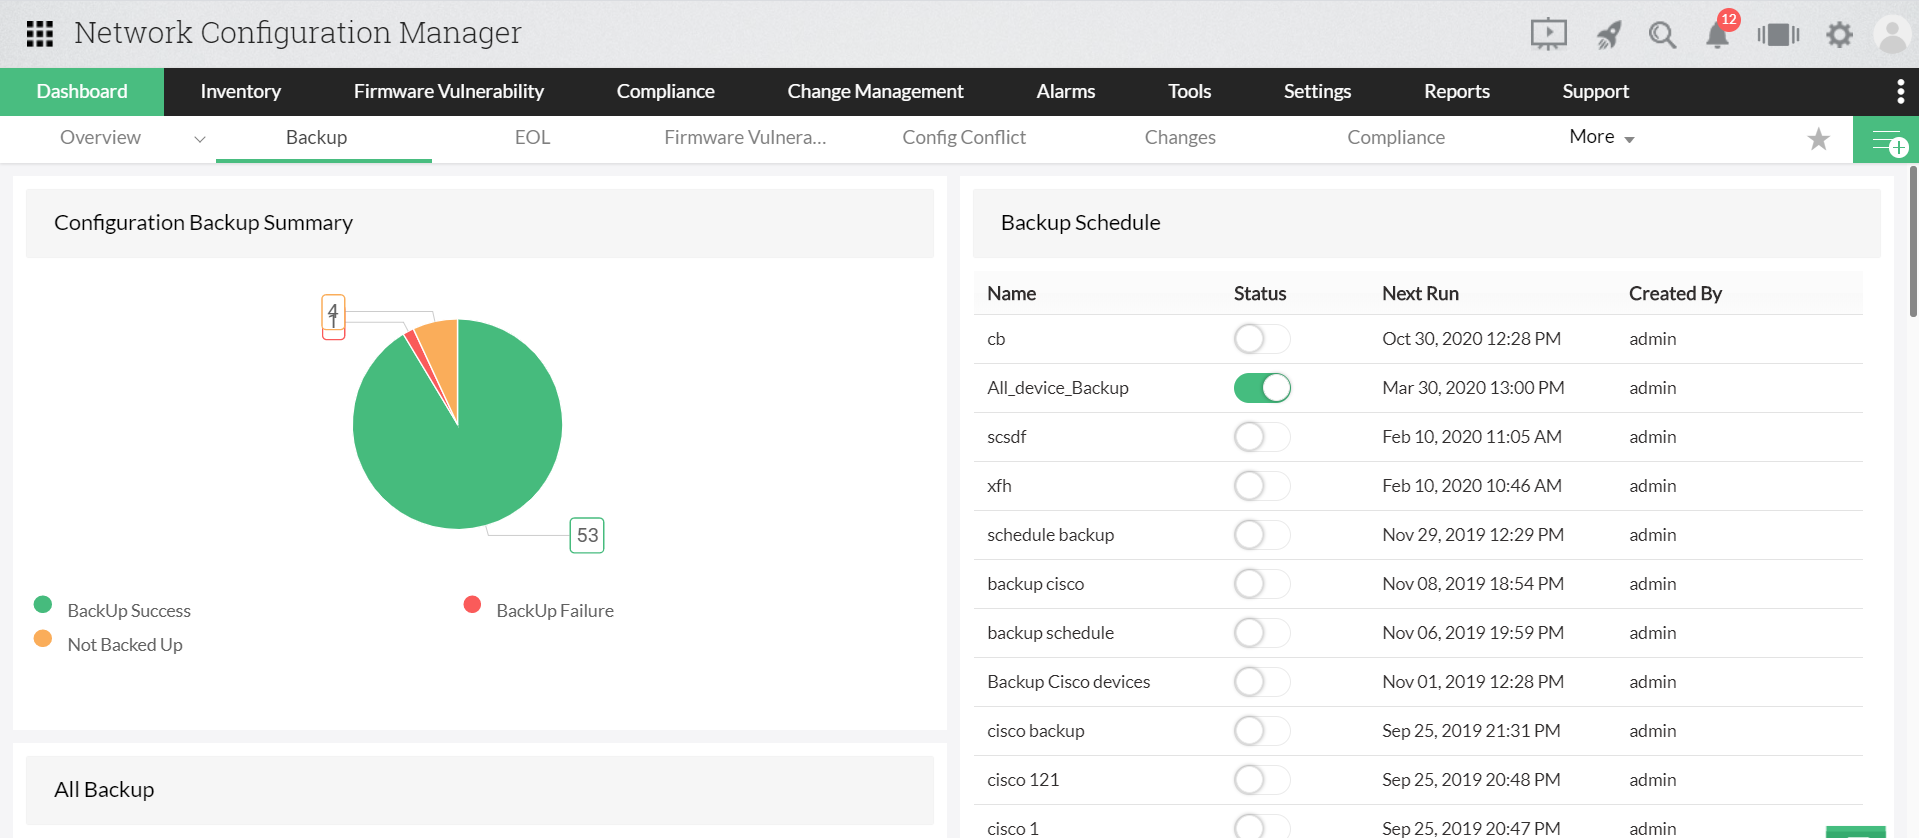Switch to the Overview sub-tab
Viewport: 1919px width, 838px height.
tap(100, 138)
